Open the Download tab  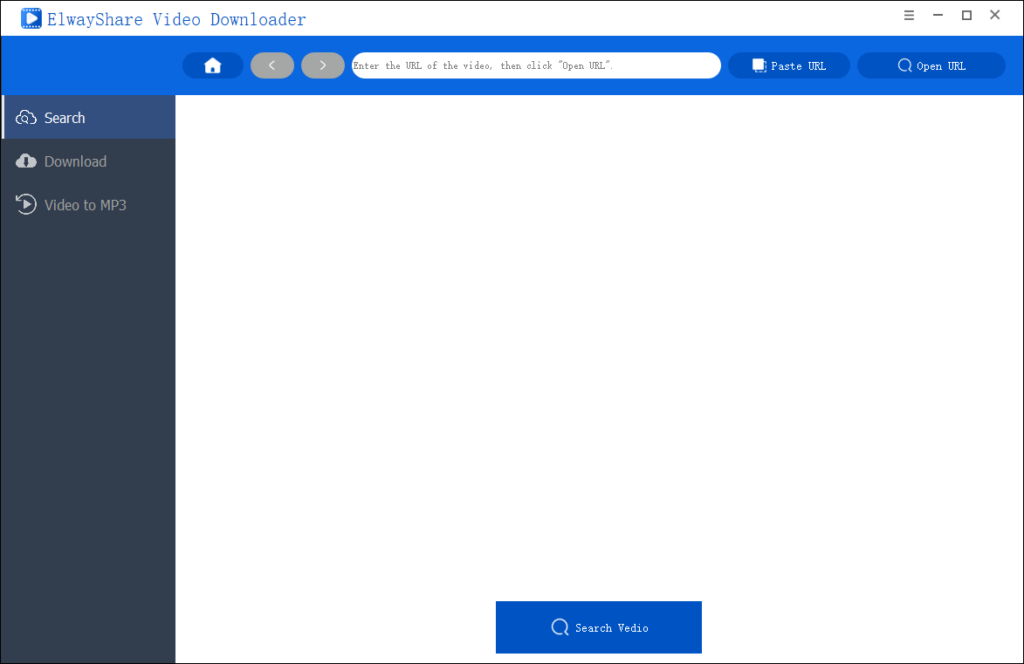(75, 162)
